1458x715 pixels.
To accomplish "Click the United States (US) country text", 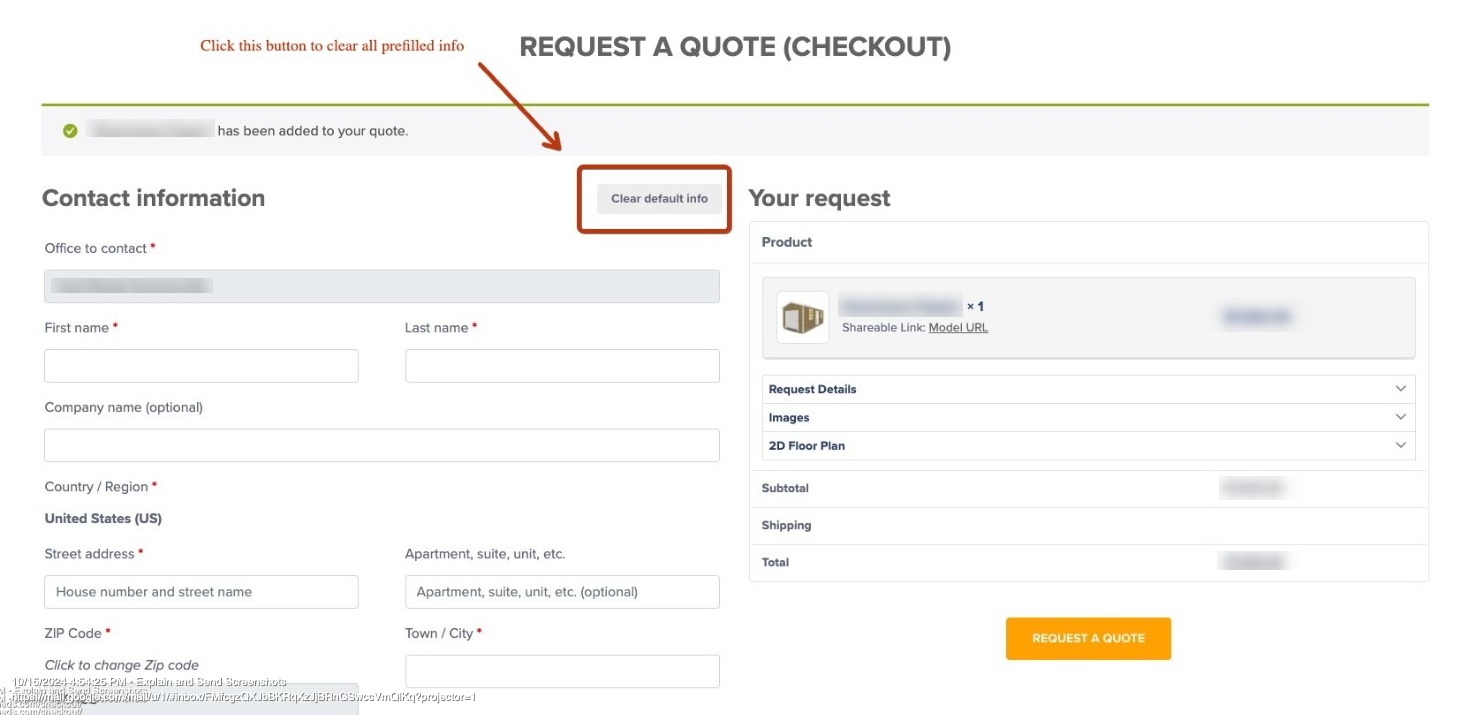I will (103, 519).
